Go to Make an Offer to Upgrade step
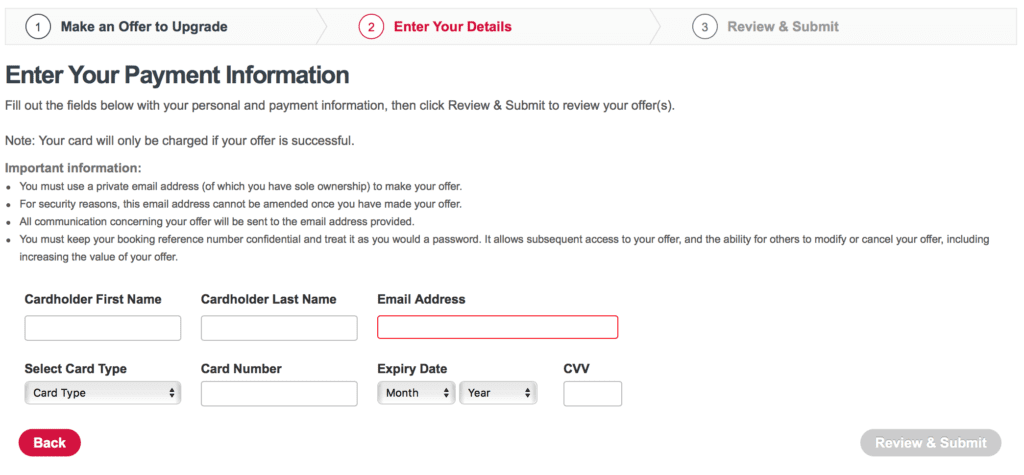Image resolution: width=1024 pixels, height=475 pixels. click(x=143, y=27)
